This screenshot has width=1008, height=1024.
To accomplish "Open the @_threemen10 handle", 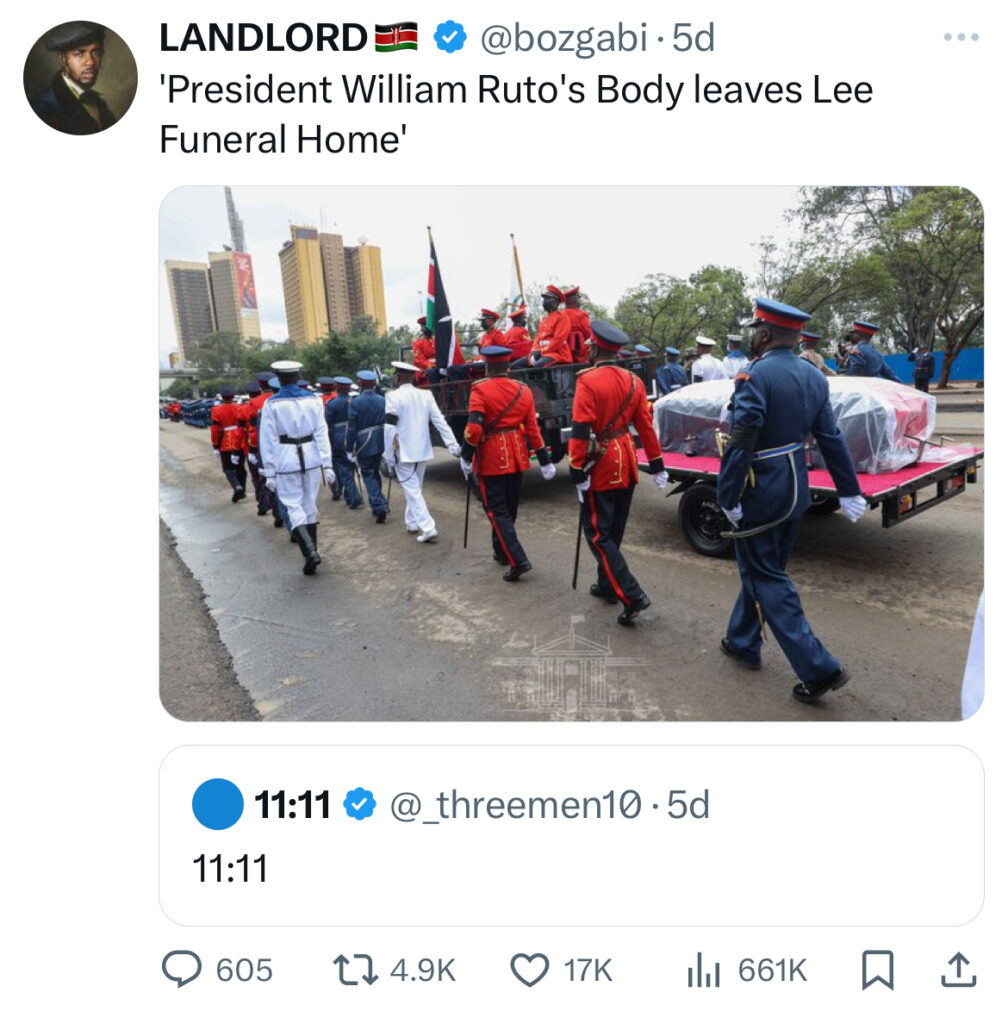I will (516, 805).
